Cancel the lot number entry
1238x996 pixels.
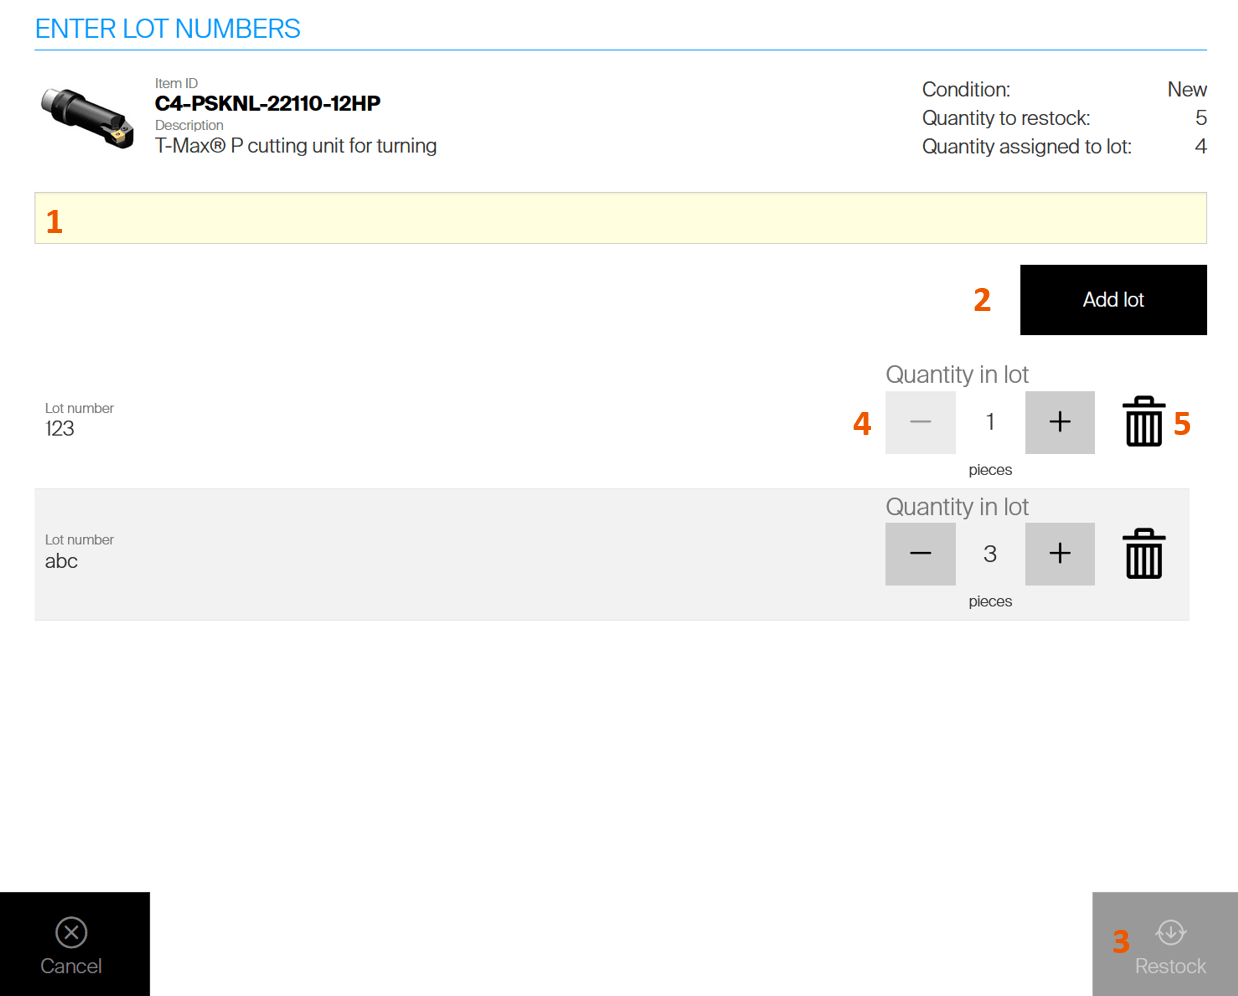point(72,944)
